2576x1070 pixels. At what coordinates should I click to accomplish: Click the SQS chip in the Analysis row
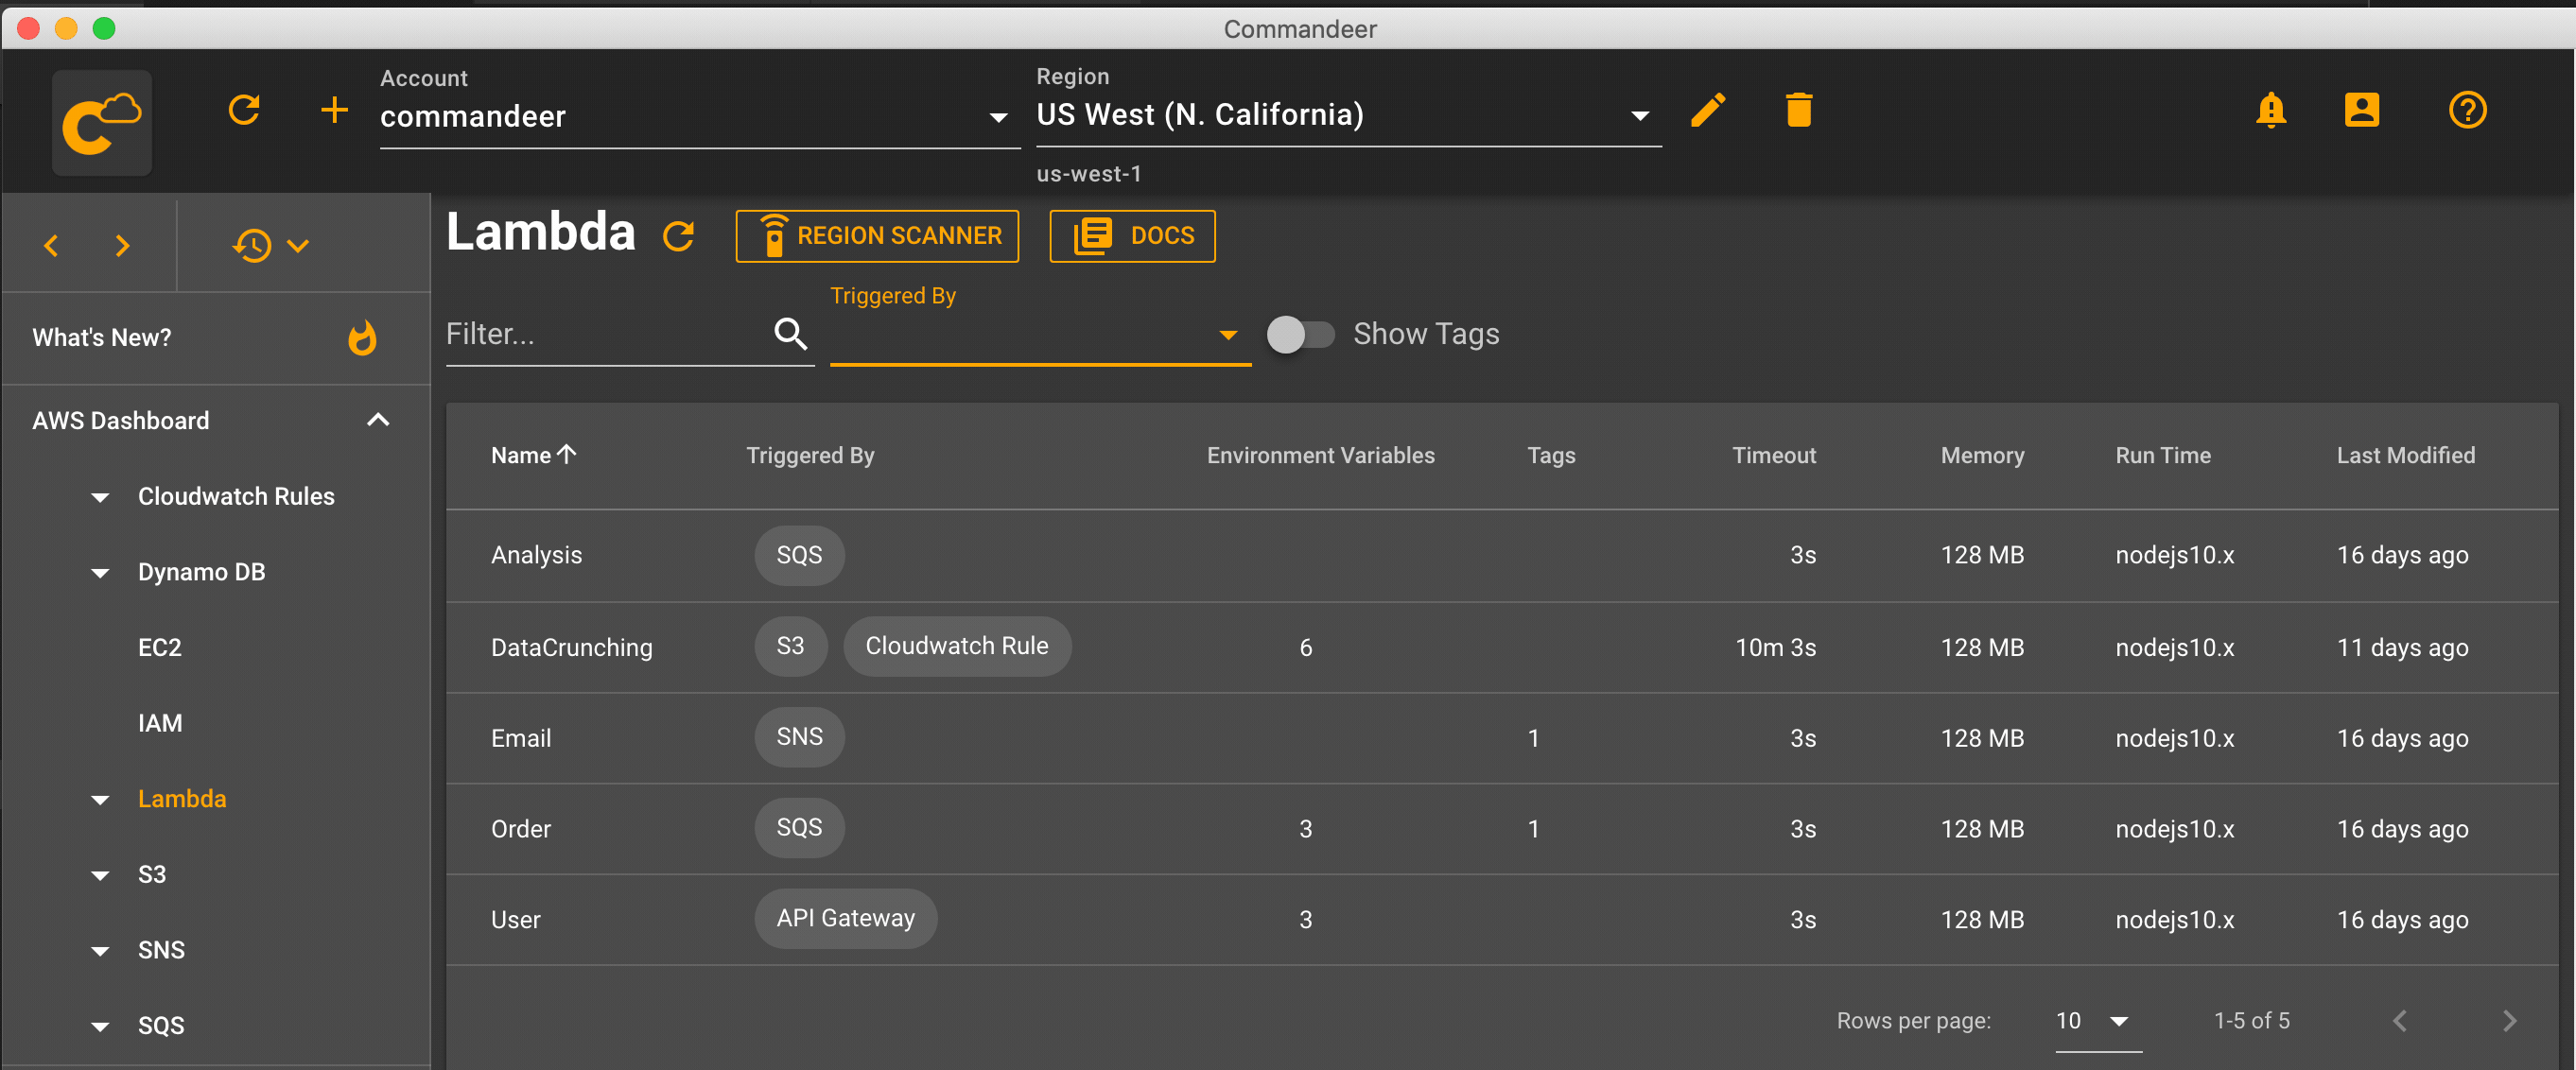click(799, 555)
